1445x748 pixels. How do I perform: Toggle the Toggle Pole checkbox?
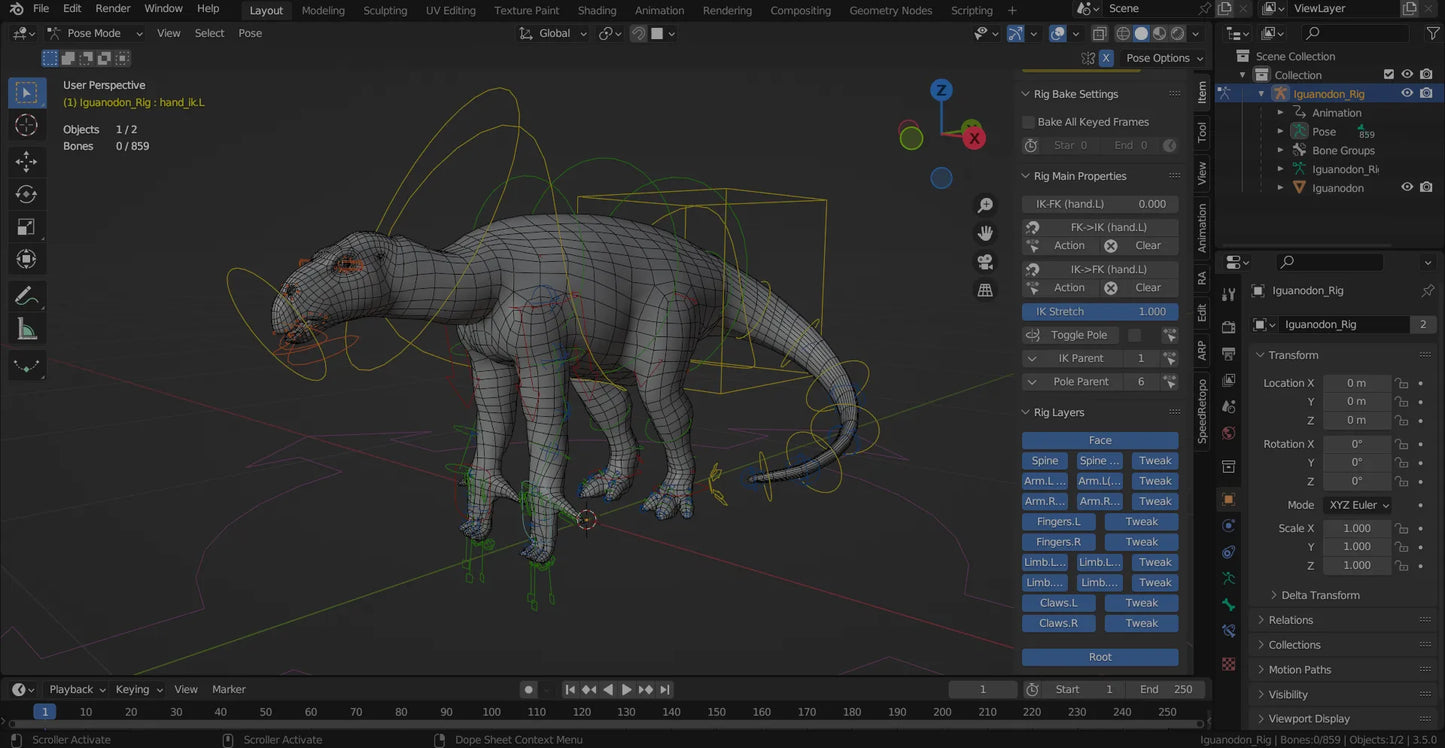point(1134,335)
